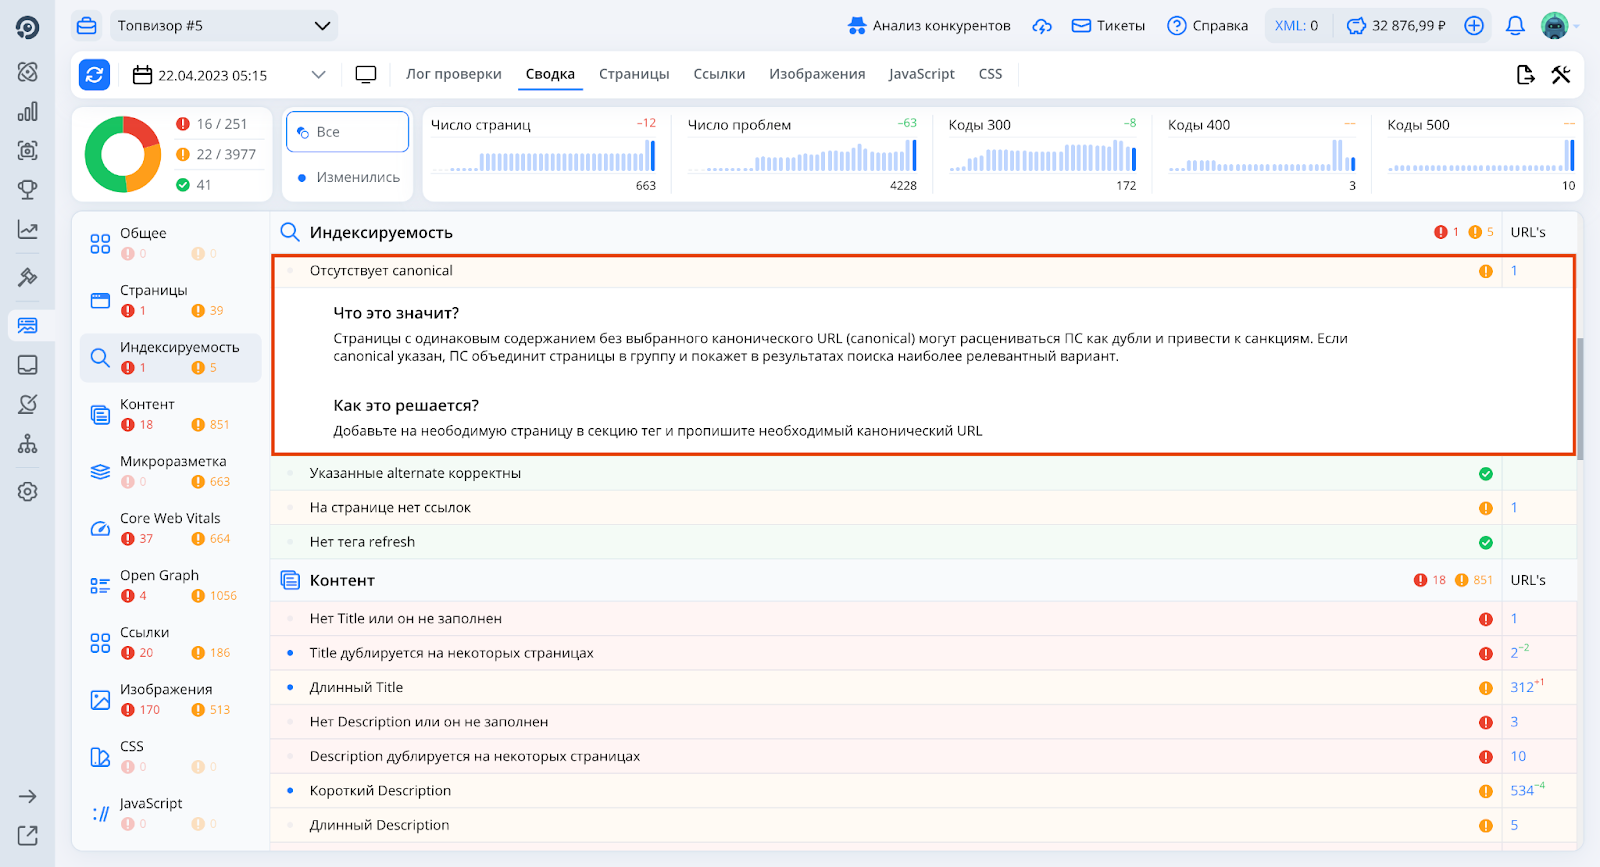Open 'Анализ конкурентов' link
The height and width of the screenshot is (867, 1600).
click(x=929, y=26)
